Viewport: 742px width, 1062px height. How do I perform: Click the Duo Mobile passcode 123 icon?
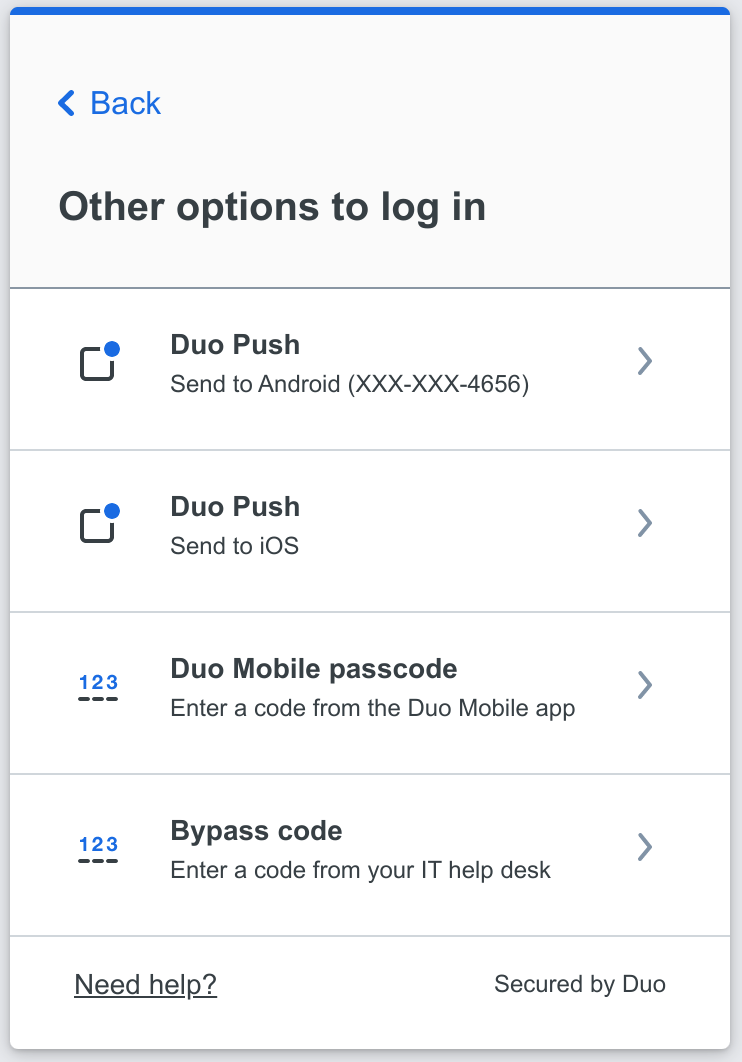point(98,687)
